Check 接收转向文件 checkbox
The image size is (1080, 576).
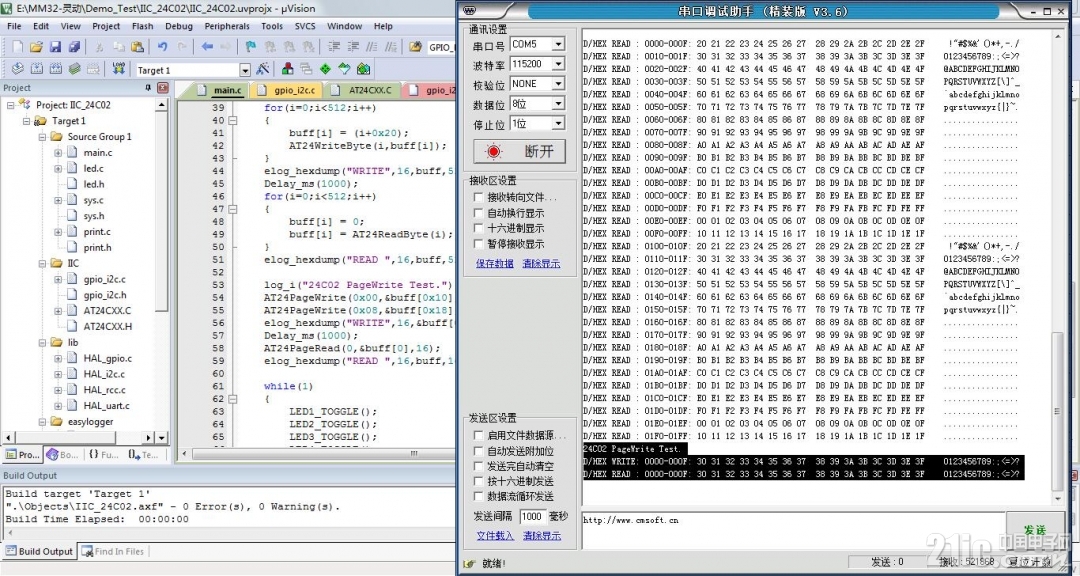point(478,197)
